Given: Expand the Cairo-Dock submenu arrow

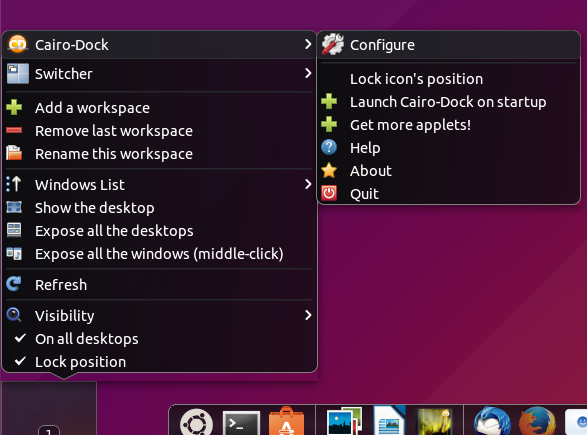Looking at the screenshot, I should (308, 44).
